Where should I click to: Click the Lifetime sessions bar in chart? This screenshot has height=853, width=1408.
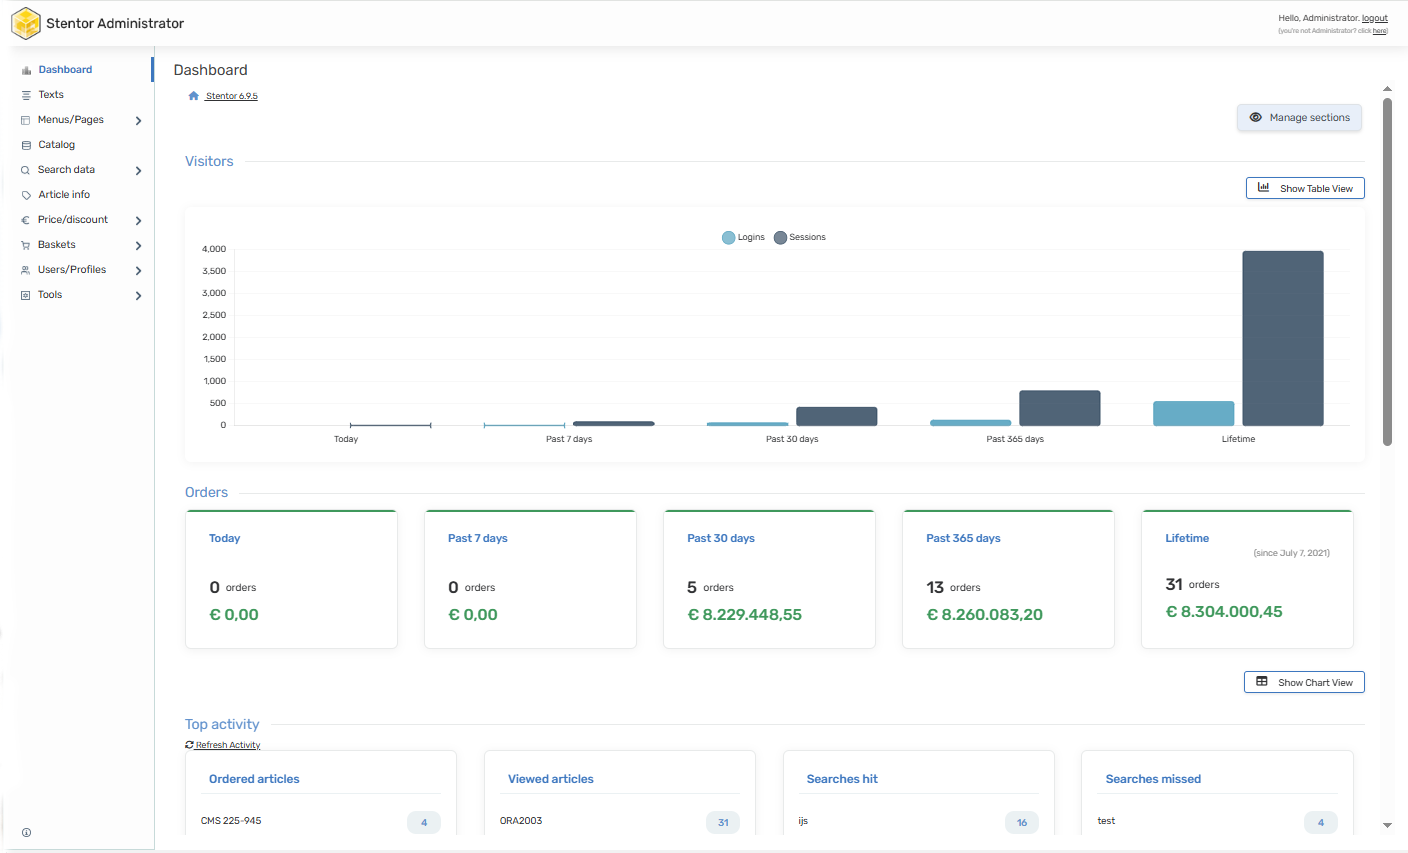point(1282,338)
